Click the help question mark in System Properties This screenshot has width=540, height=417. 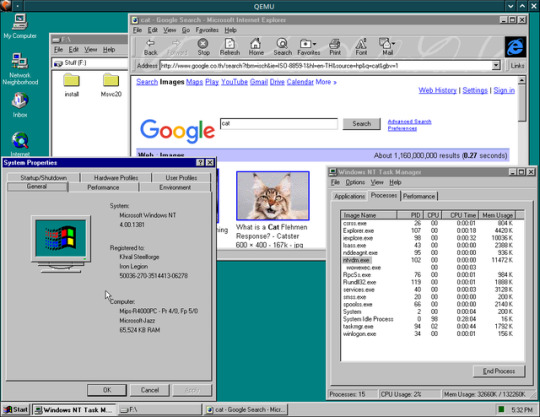coord(200,163)
